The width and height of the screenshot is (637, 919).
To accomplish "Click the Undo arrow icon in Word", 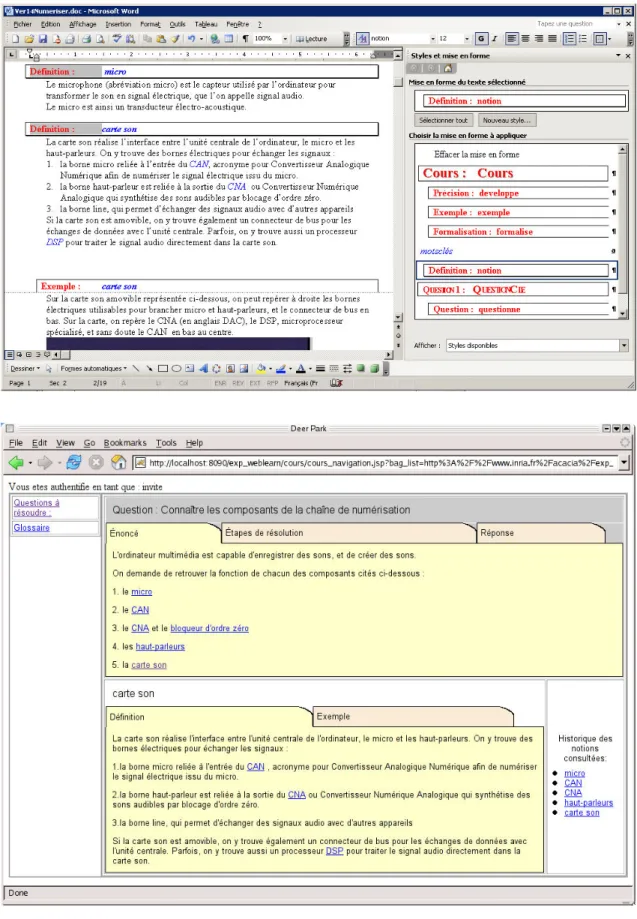I will 192,39.
